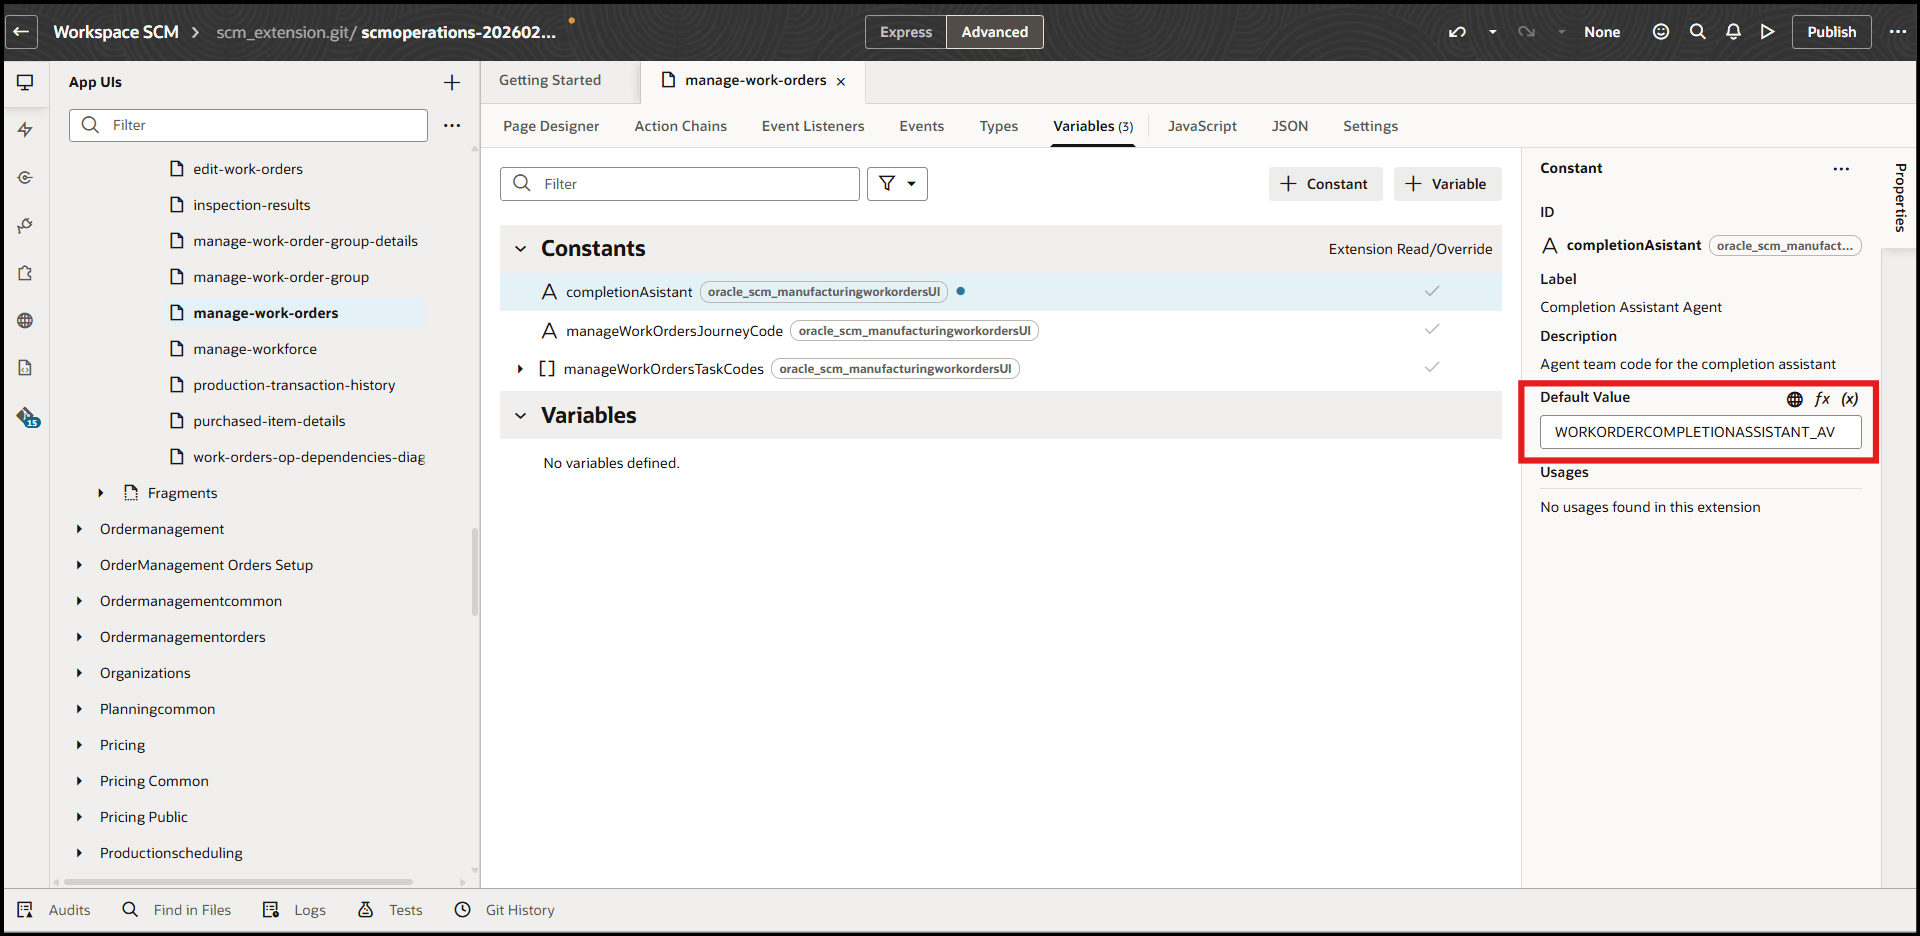Expand the Fragments folder
This screenshot has width=1920, height=936.
pos(101,493)
